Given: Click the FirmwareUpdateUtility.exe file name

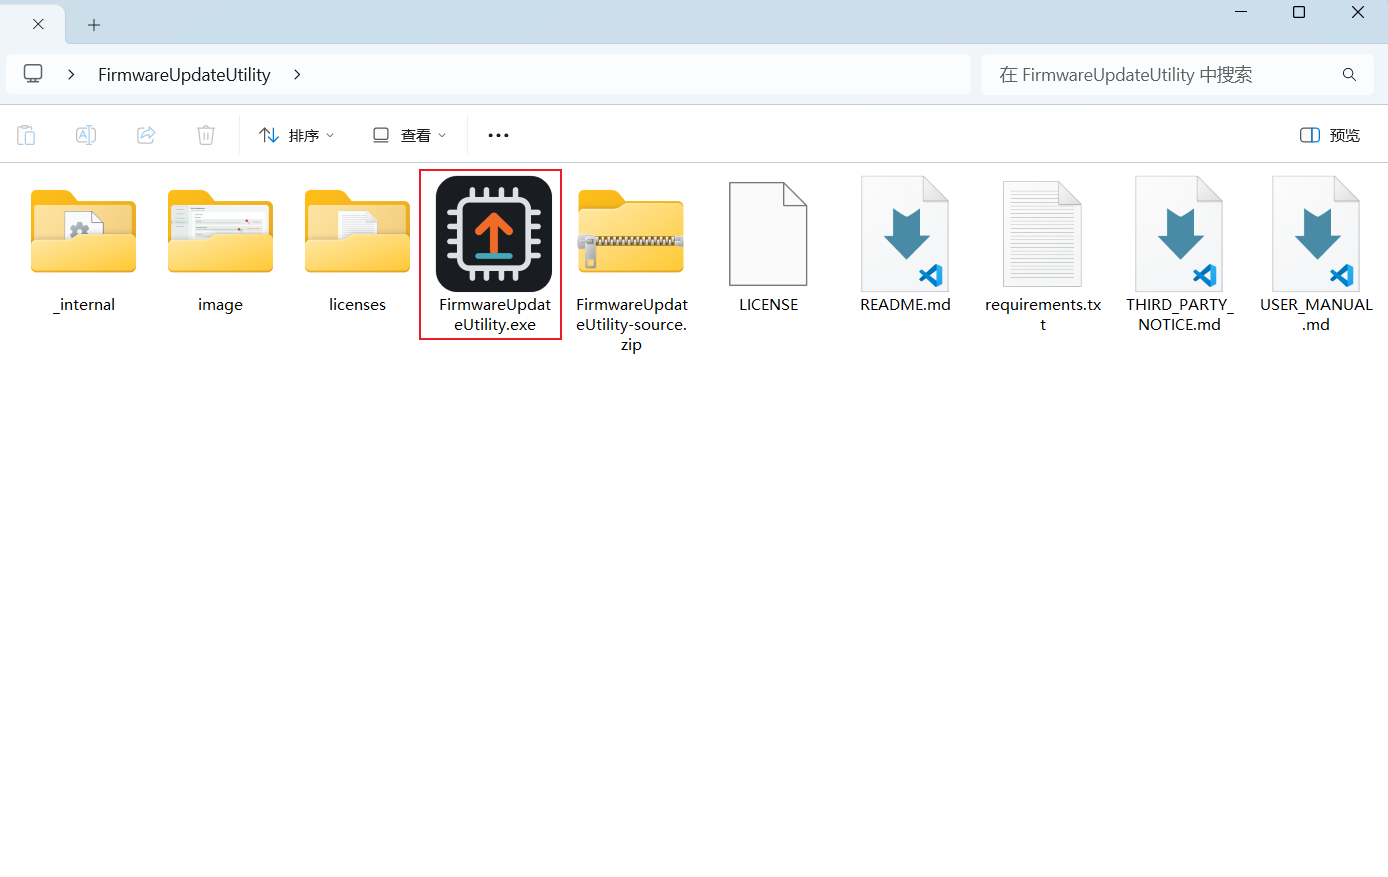Looking at the screenshot, I should click(x=495, y=314).
